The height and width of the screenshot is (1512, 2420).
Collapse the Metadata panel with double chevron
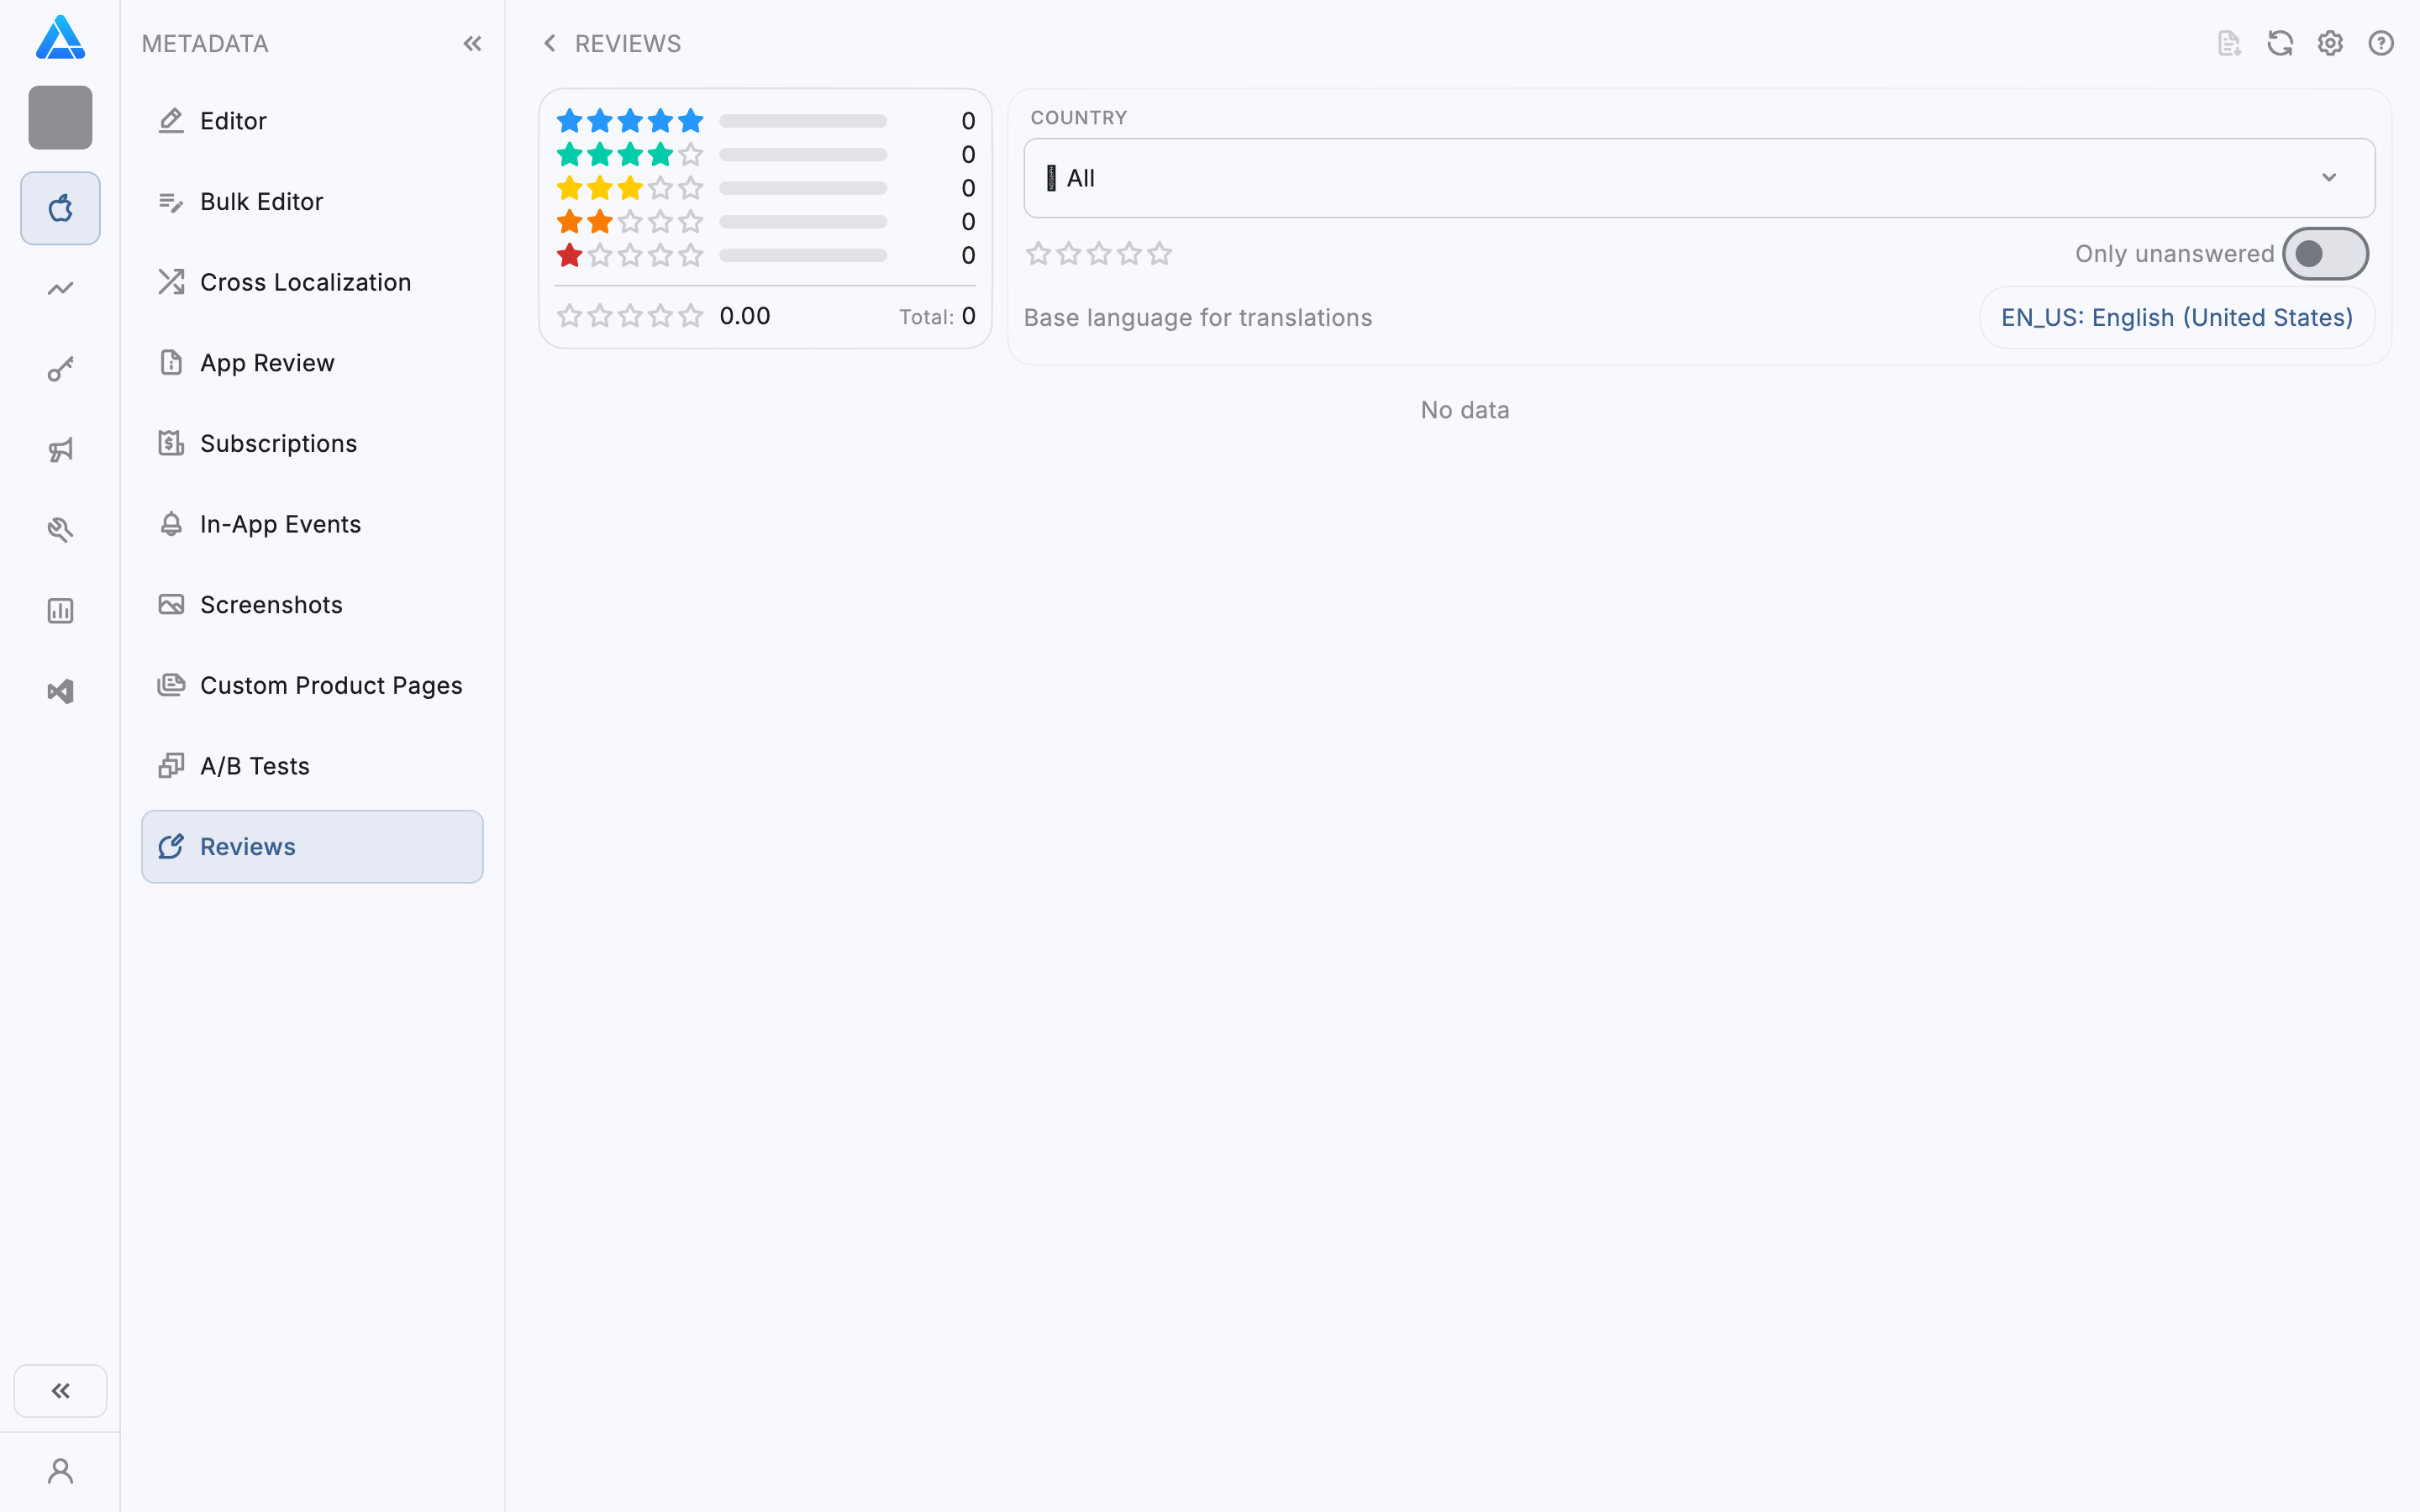pos(472,43)
